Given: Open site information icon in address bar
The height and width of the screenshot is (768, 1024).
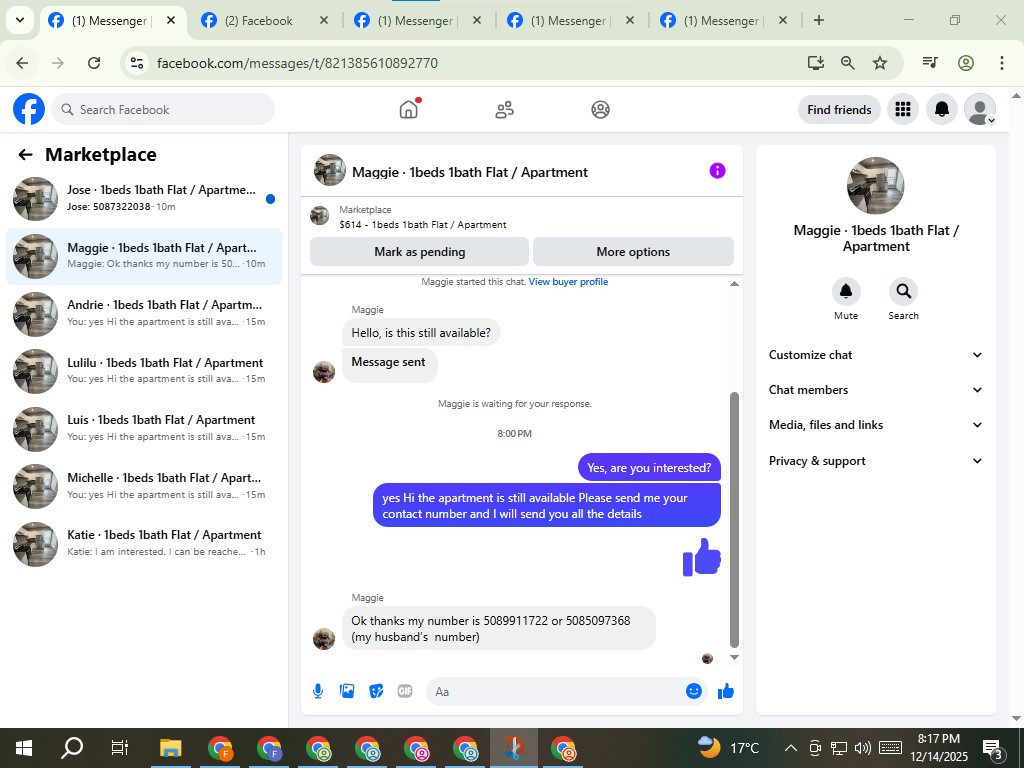Looking at the screenshot, I should tap(136, 63).
